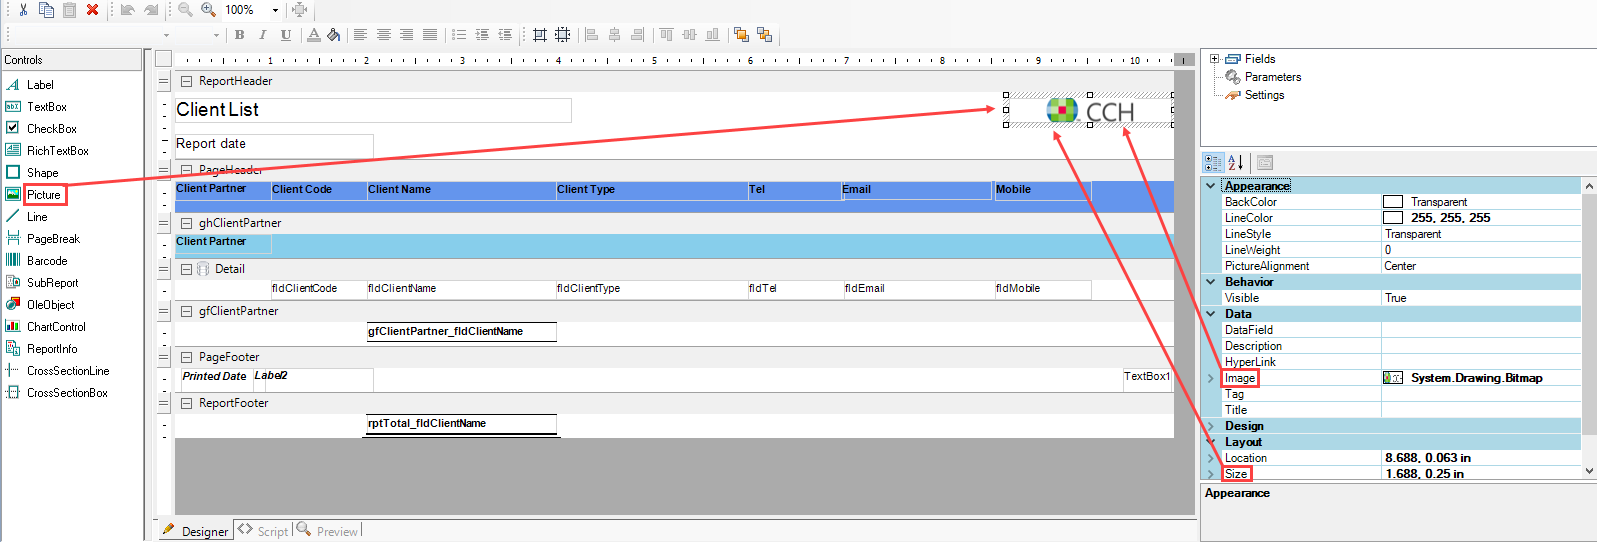Click the Send to Back icon
1597x542 pixels.
764,35
